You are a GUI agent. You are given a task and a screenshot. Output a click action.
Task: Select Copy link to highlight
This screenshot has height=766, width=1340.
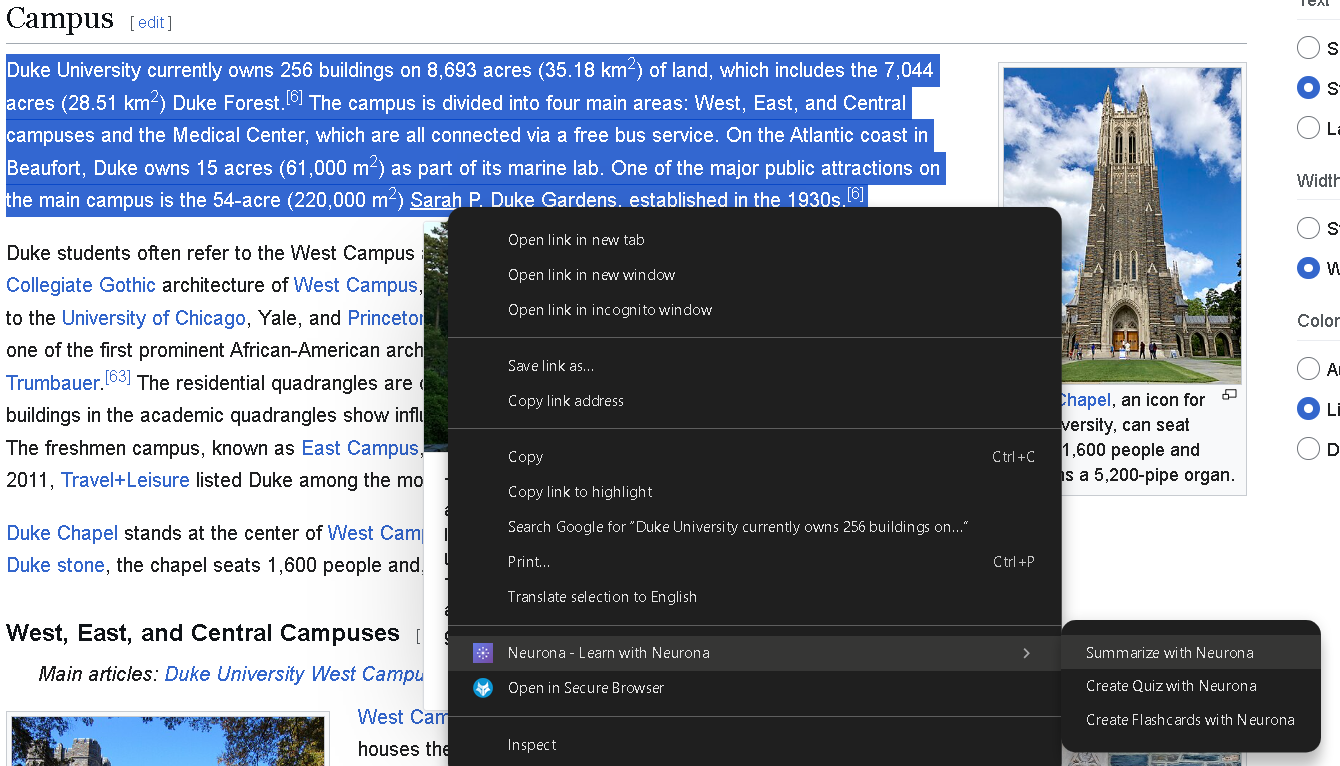click(x=754, y=492)
